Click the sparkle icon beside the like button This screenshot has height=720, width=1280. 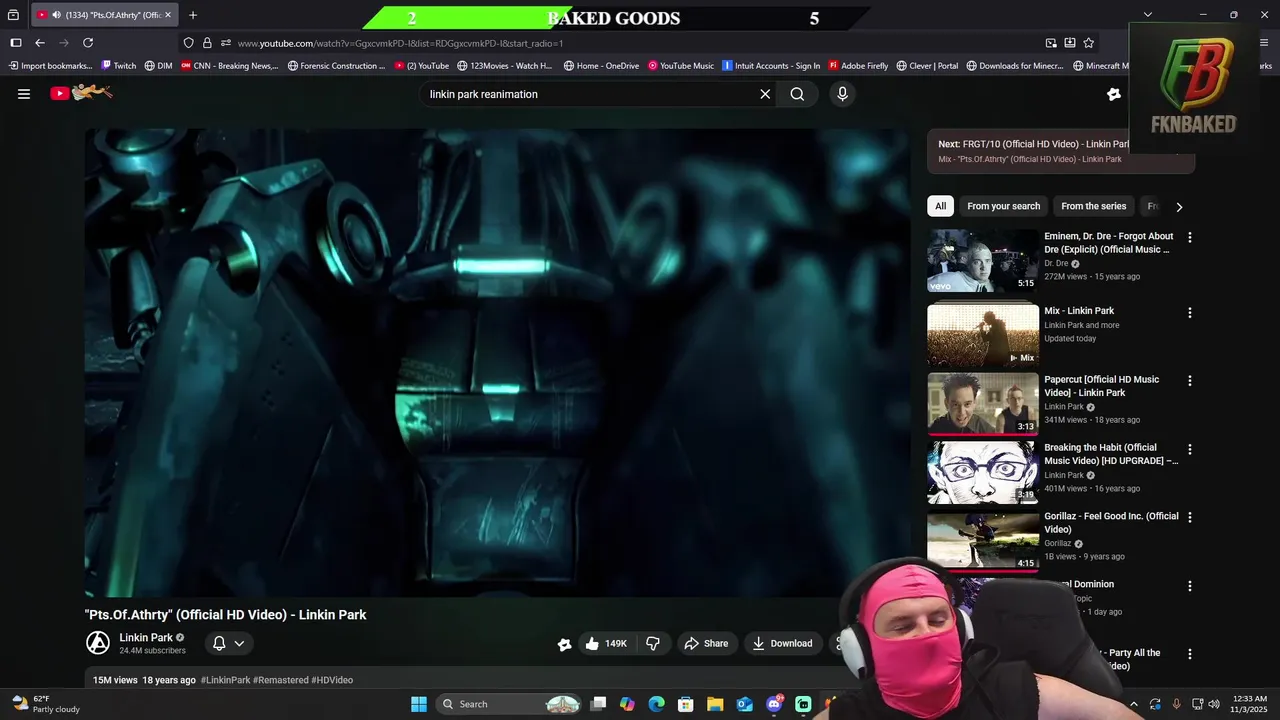564,644
